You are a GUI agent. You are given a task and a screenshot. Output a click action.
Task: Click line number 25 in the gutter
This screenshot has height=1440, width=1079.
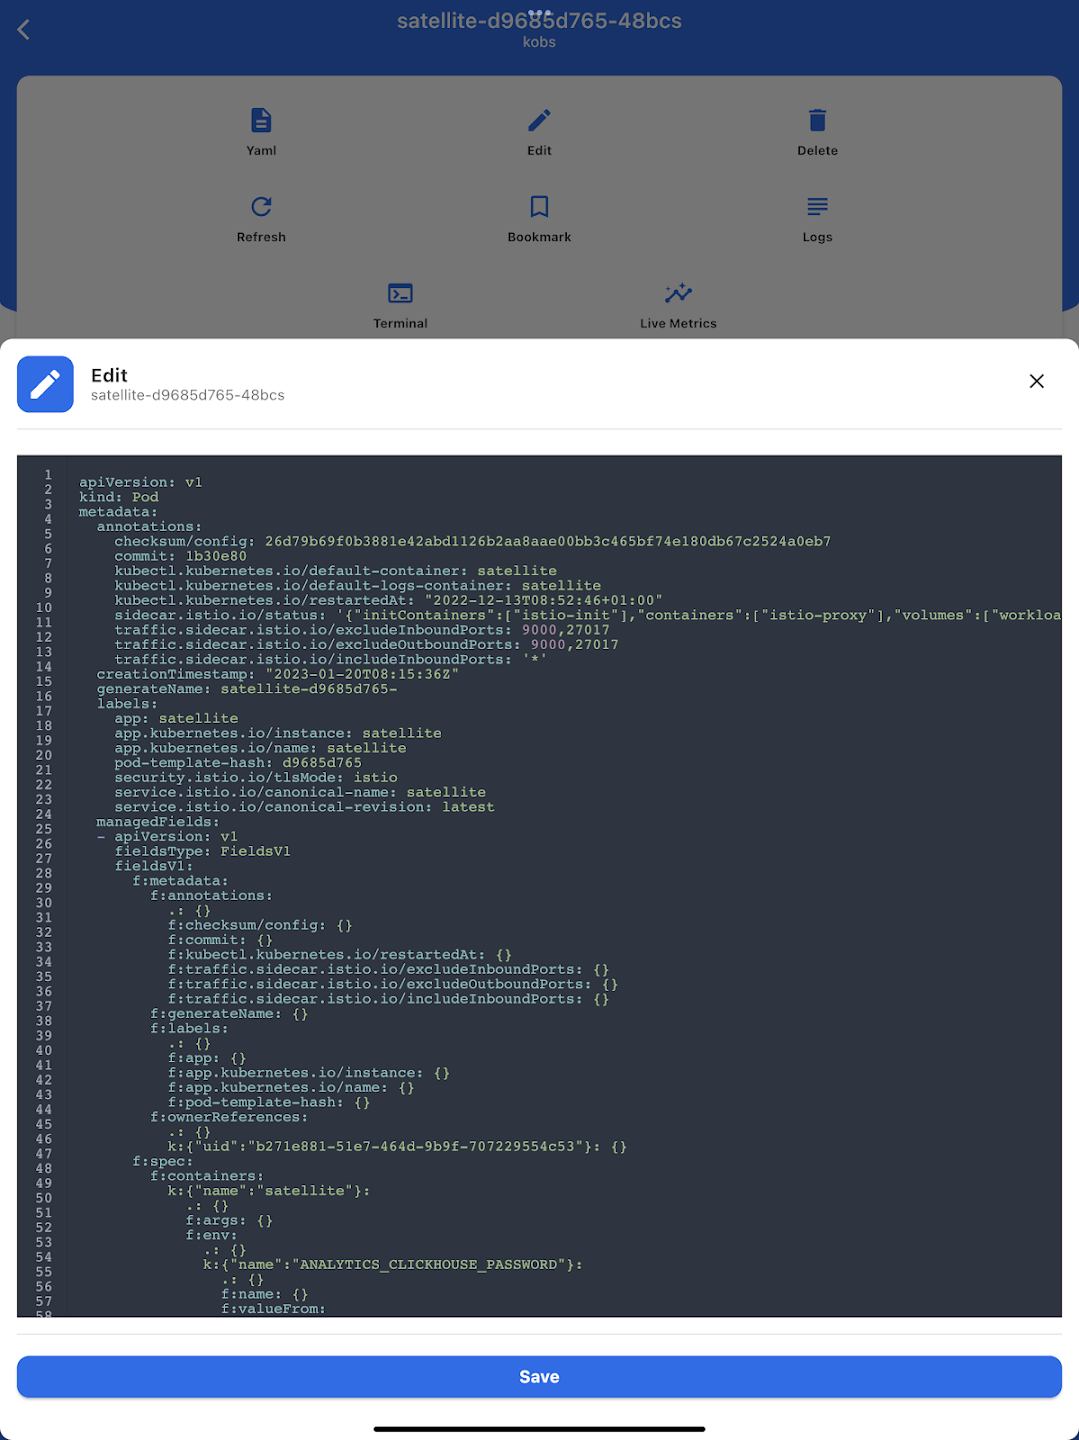(44, 829)
